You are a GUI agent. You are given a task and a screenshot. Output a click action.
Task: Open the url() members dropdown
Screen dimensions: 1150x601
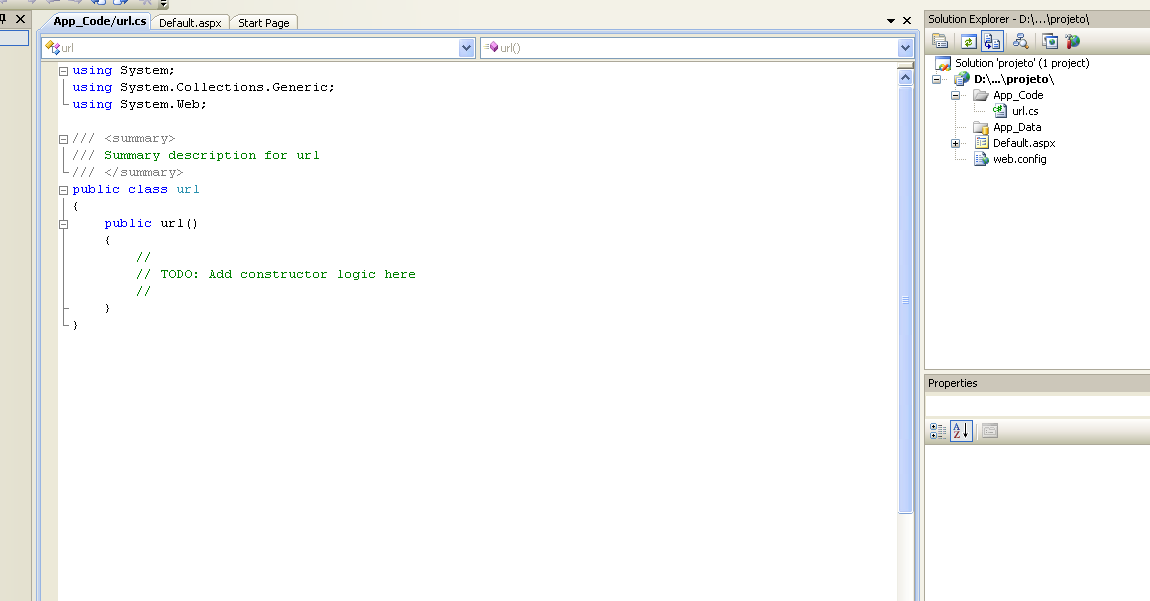(905, 48)
